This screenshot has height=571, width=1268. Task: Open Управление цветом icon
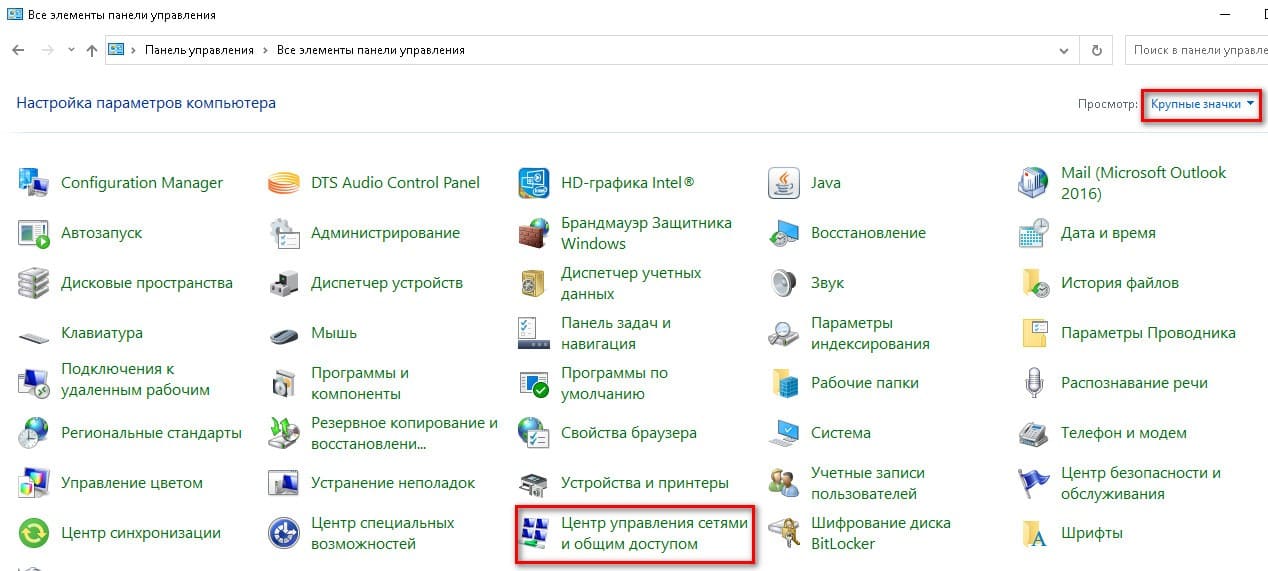(x=34, y=483)
